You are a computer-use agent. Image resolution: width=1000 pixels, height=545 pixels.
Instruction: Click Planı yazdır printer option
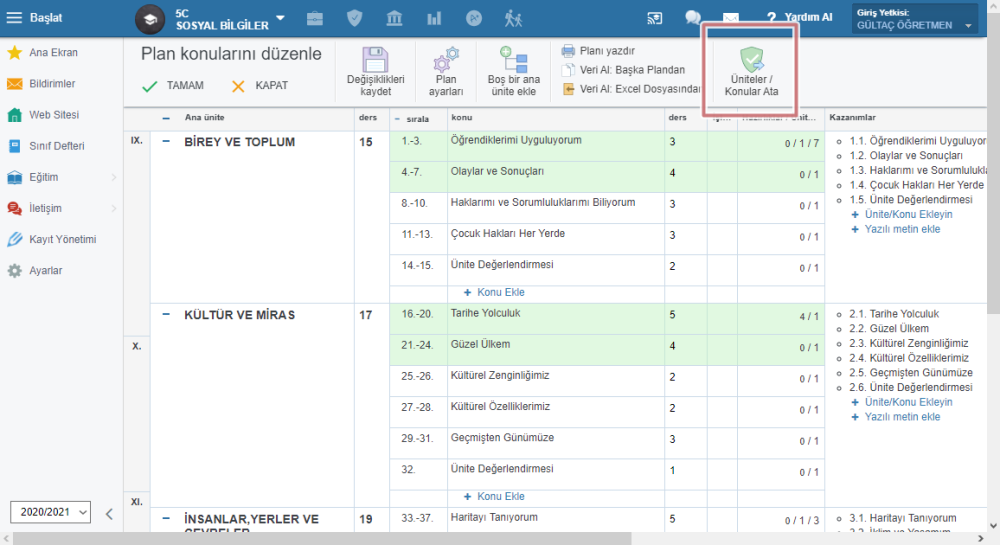coord(598,50)
